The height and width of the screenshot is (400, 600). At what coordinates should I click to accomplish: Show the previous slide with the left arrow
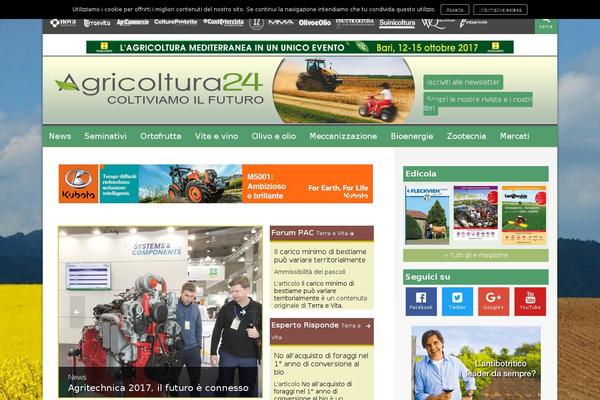(x=77, y=312)
